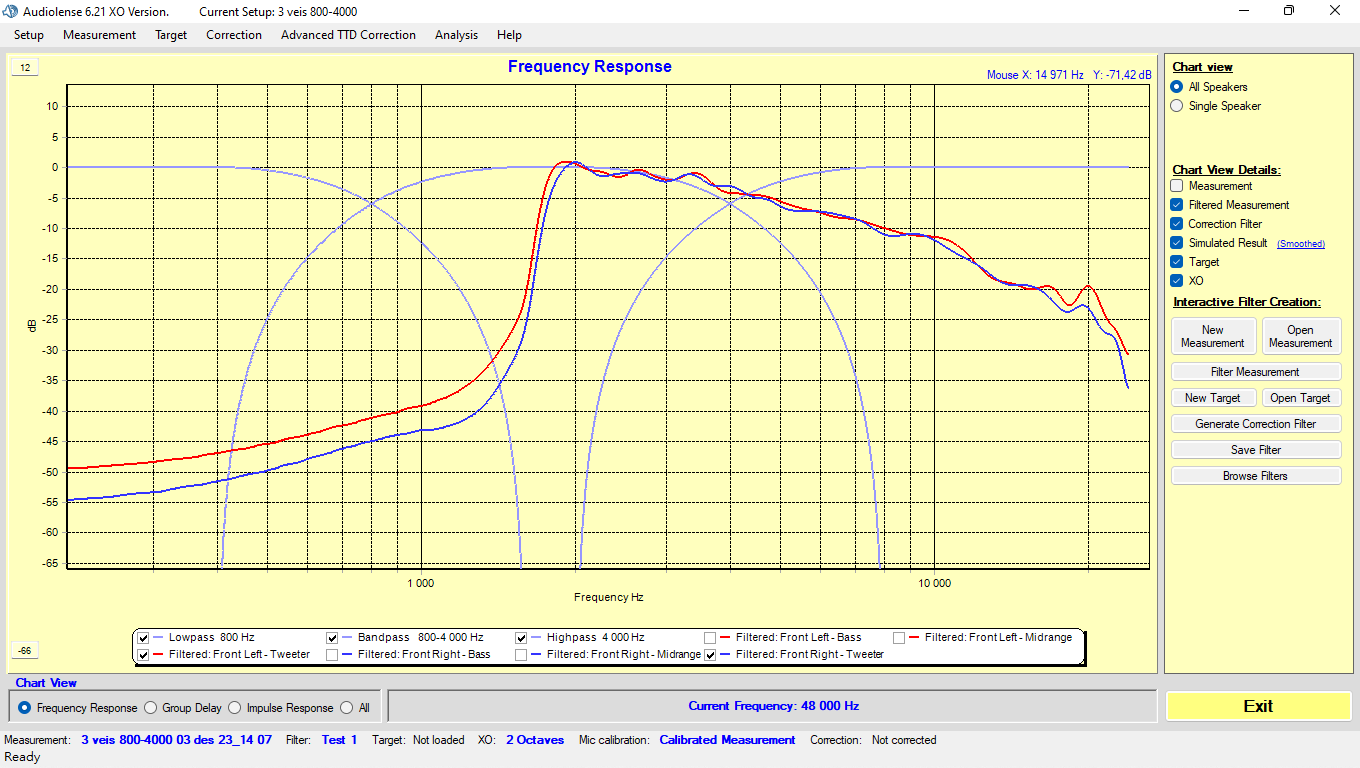This screenshot has height=768, width=1360.
Task: Uncheck Filtered: Front Right - Tweeter legend checkbox
Action: click(x=711, y=655)
